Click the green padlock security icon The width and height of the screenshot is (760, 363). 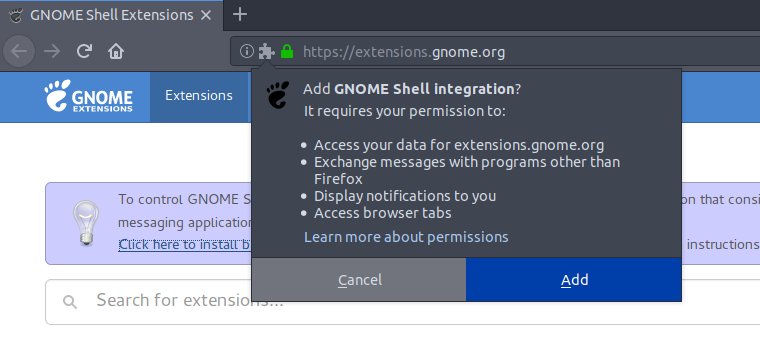coord(287,51)
